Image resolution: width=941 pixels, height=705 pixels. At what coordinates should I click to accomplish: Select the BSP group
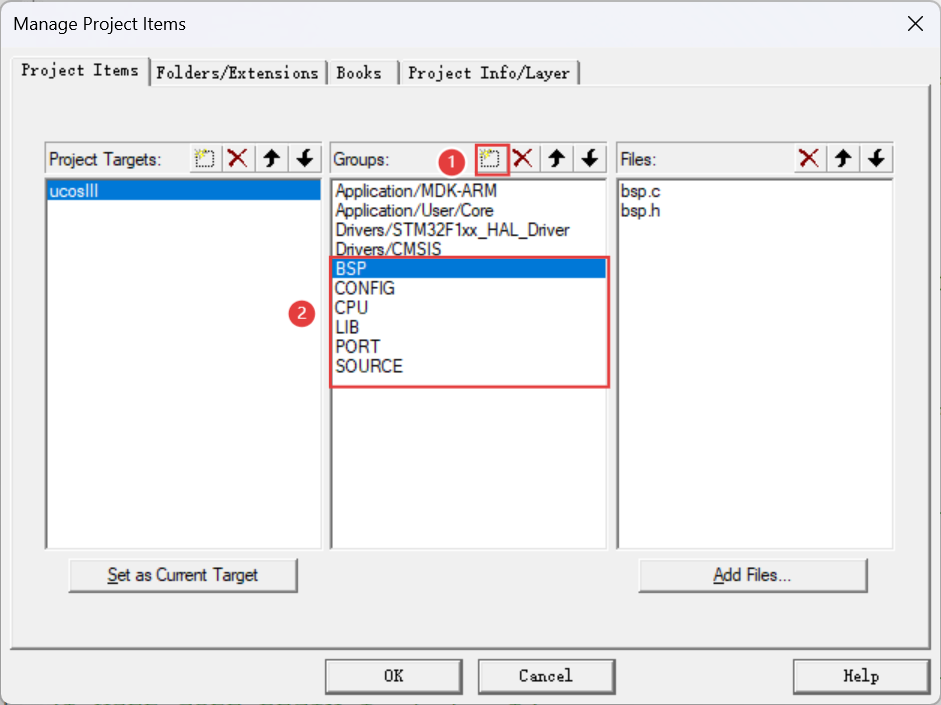[x=468, y=268]
